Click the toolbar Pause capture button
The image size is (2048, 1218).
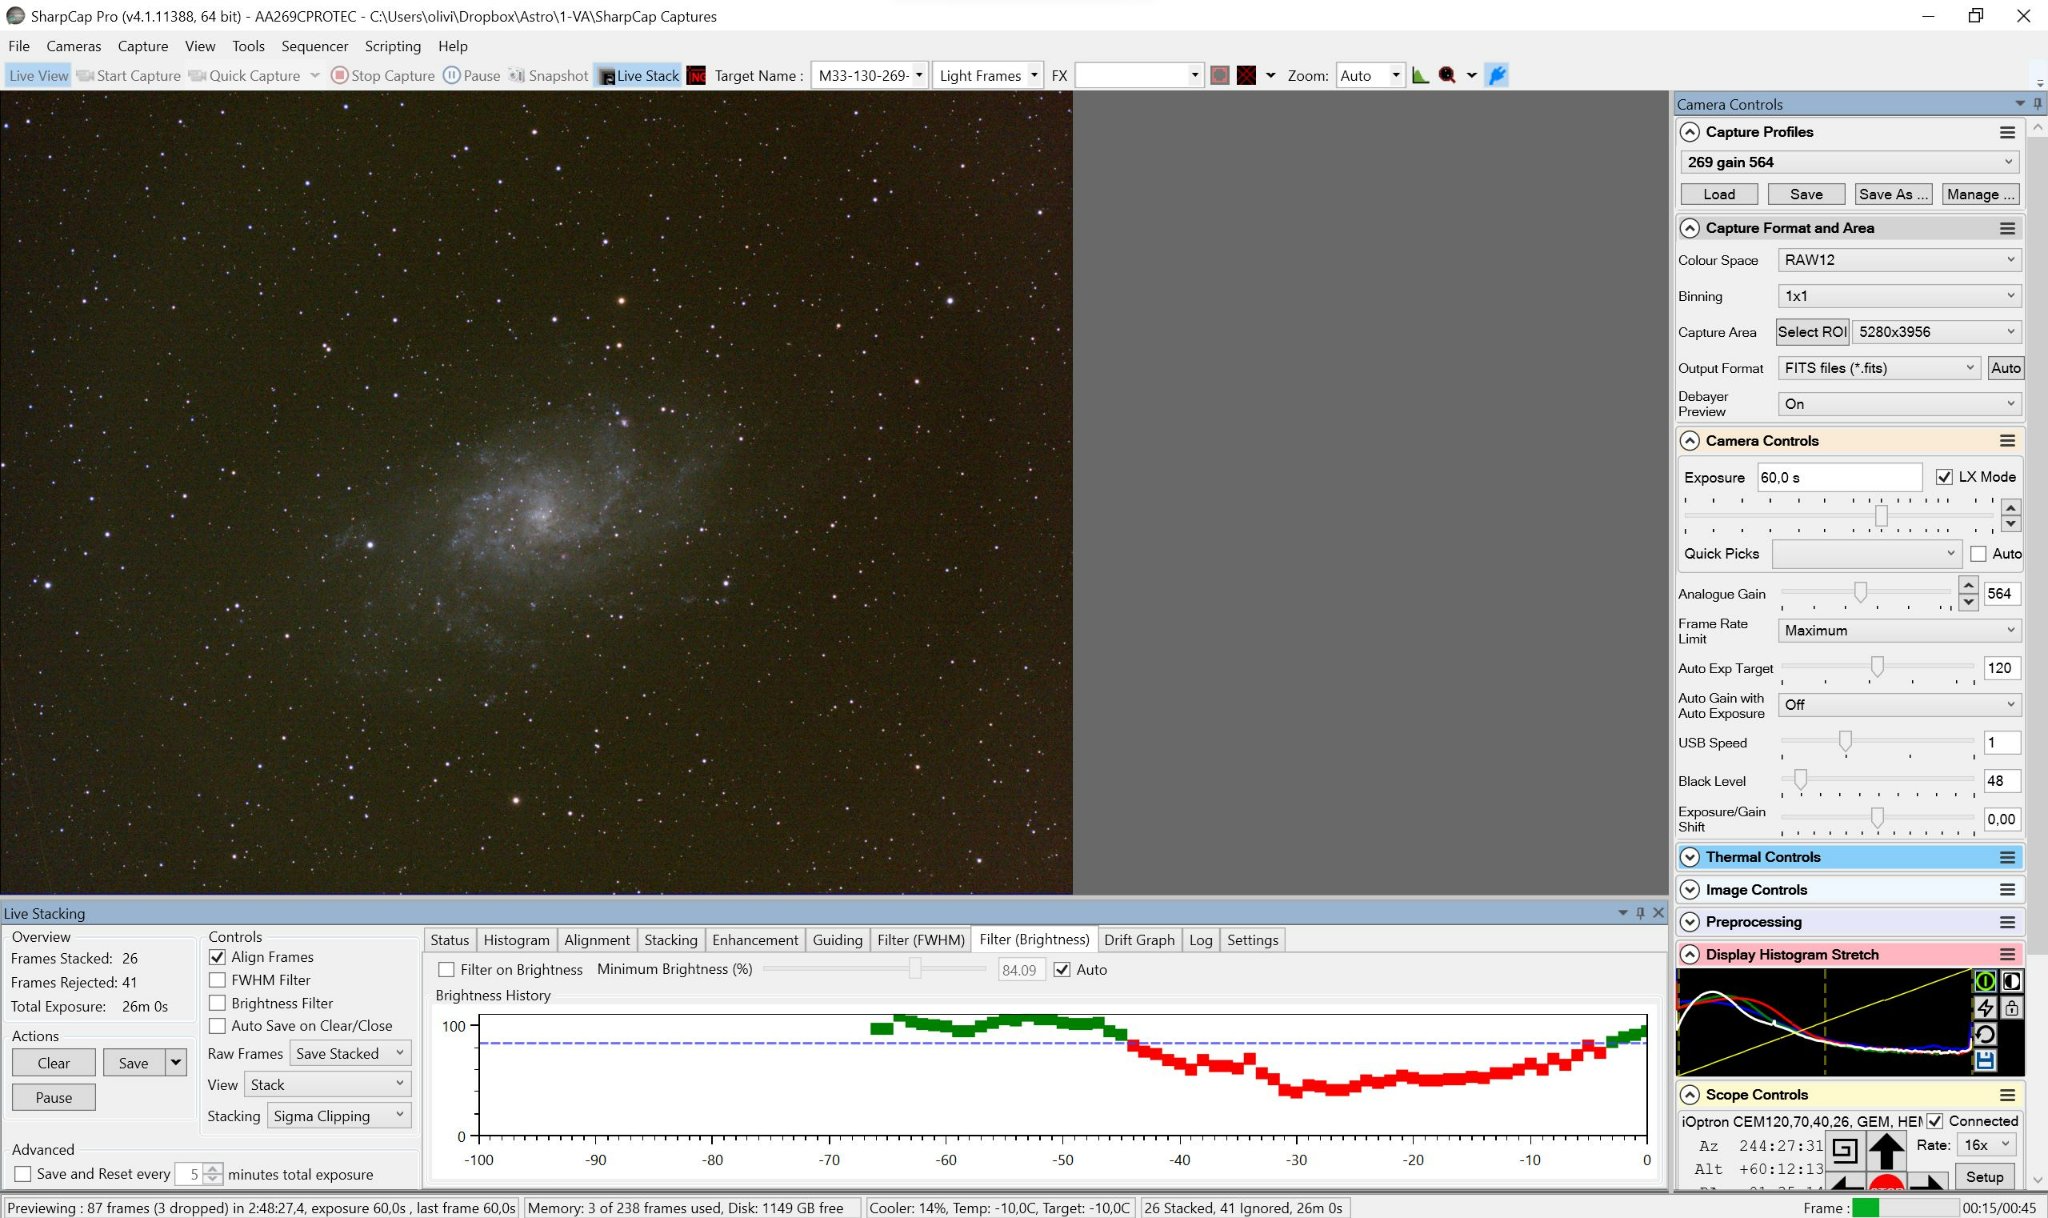(472, 75)
